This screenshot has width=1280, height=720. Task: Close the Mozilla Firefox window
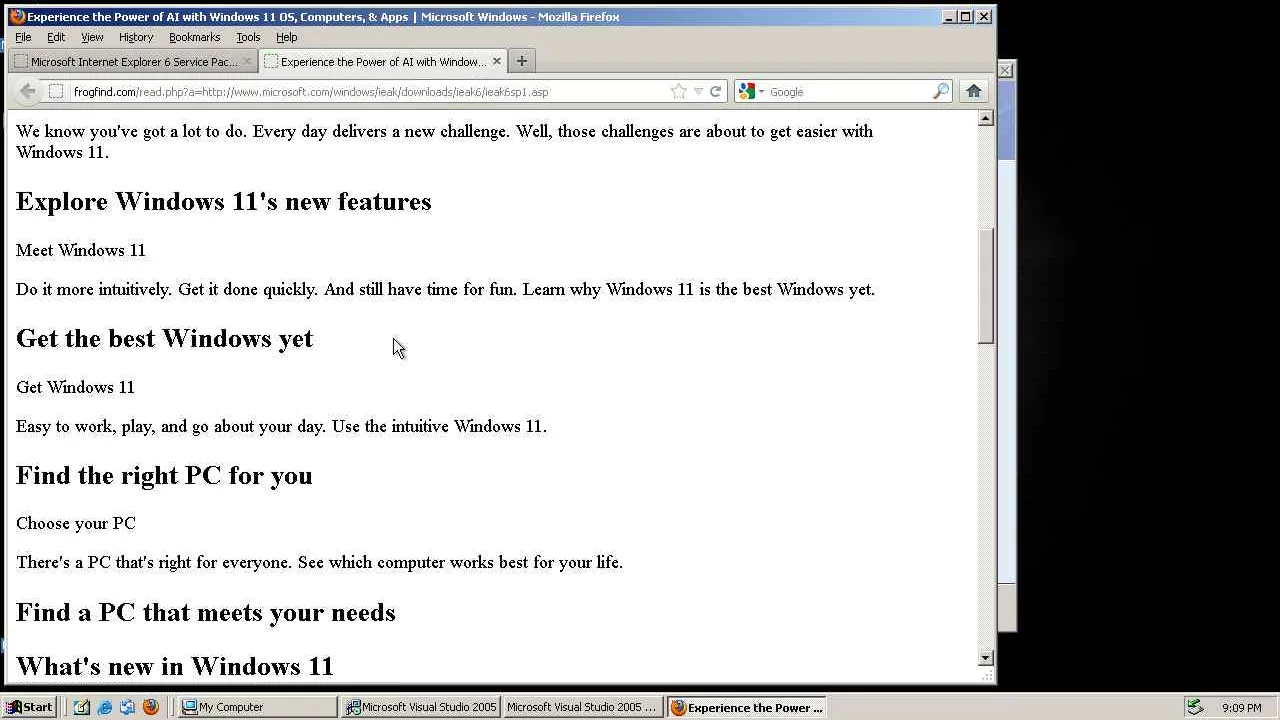[984, 16]
